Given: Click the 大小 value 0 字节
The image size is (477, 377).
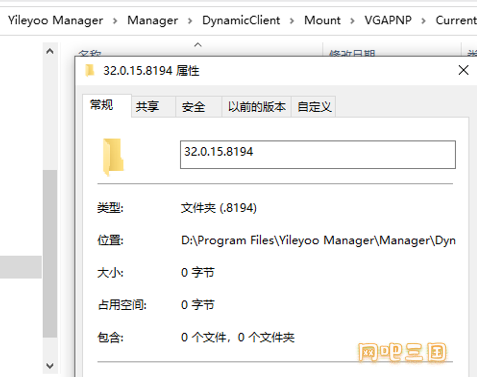Looking at the screenshot, I should point(198,273).
